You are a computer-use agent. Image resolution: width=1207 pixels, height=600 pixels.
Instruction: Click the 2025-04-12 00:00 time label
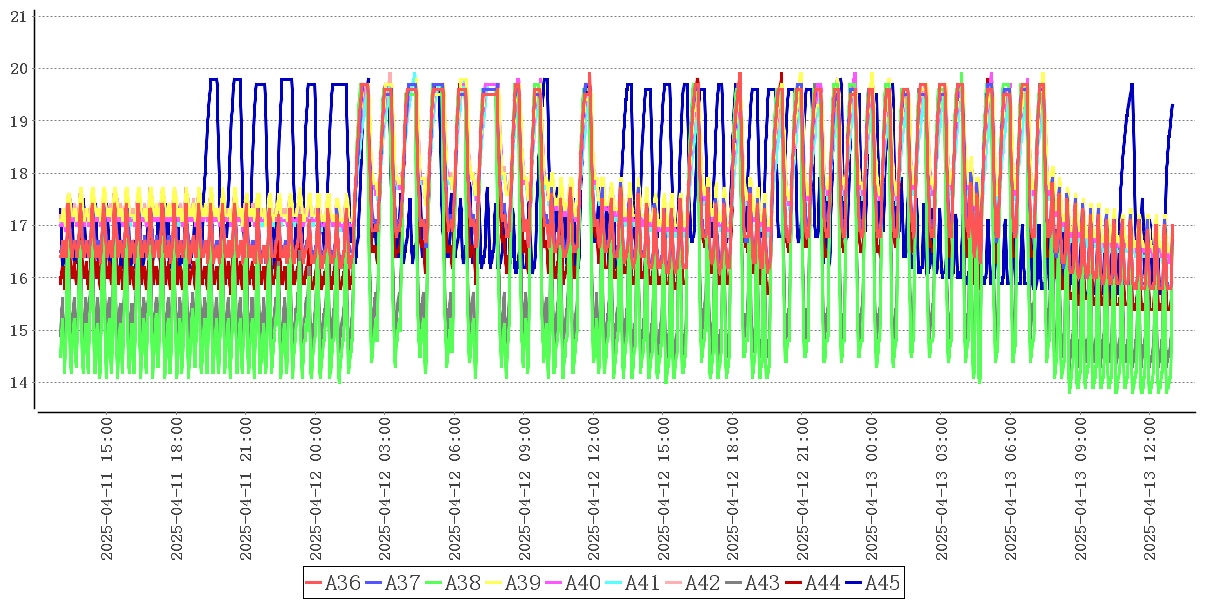click(x=316, y=489)
